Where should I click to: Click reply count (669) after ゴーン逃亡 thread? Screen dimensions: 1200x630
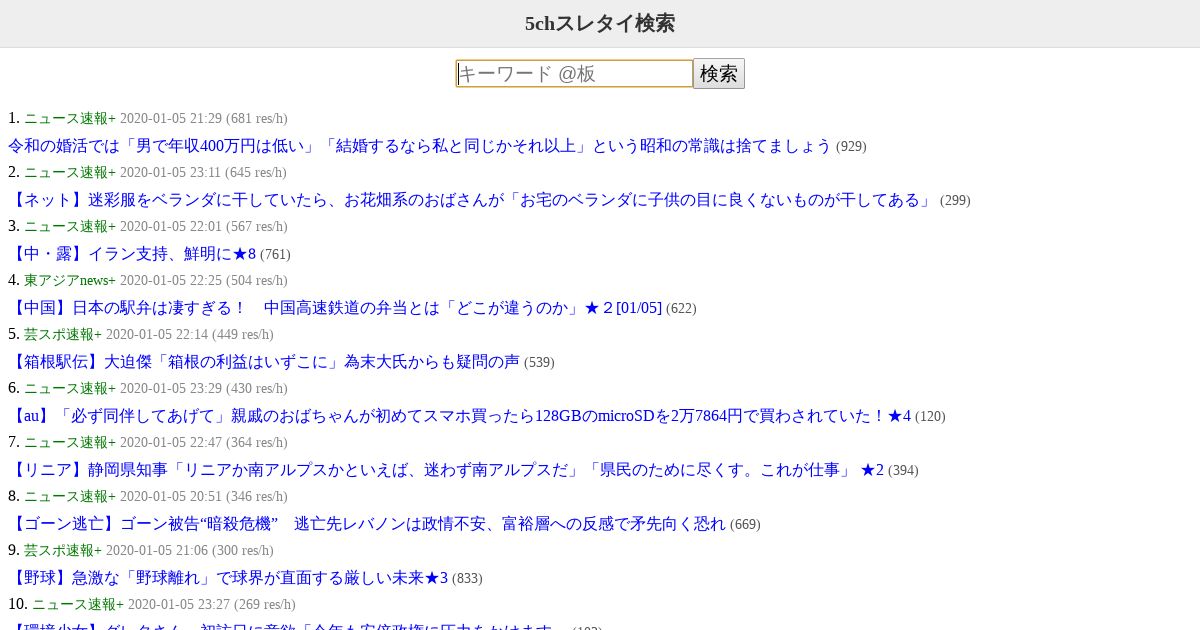745,525
